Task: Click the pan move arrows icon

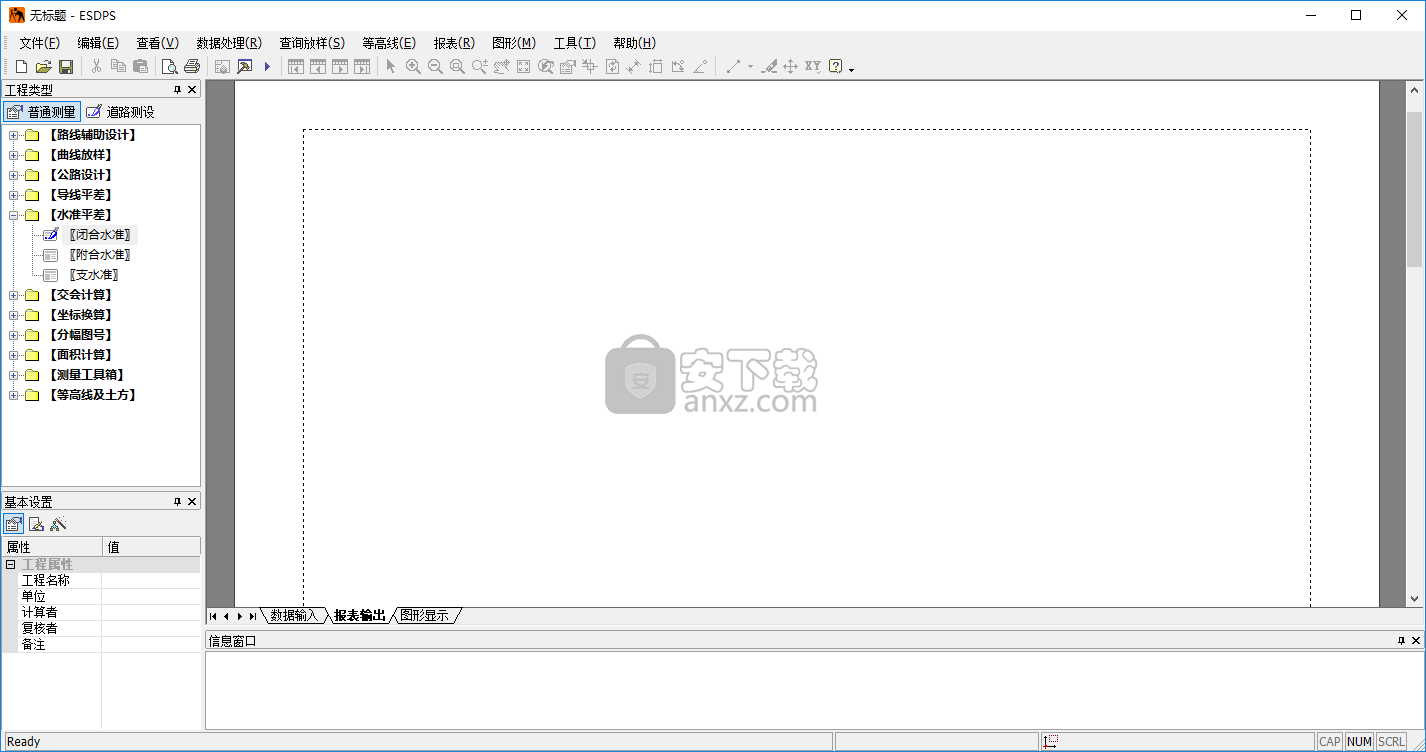Action: [x=790, y=67]
